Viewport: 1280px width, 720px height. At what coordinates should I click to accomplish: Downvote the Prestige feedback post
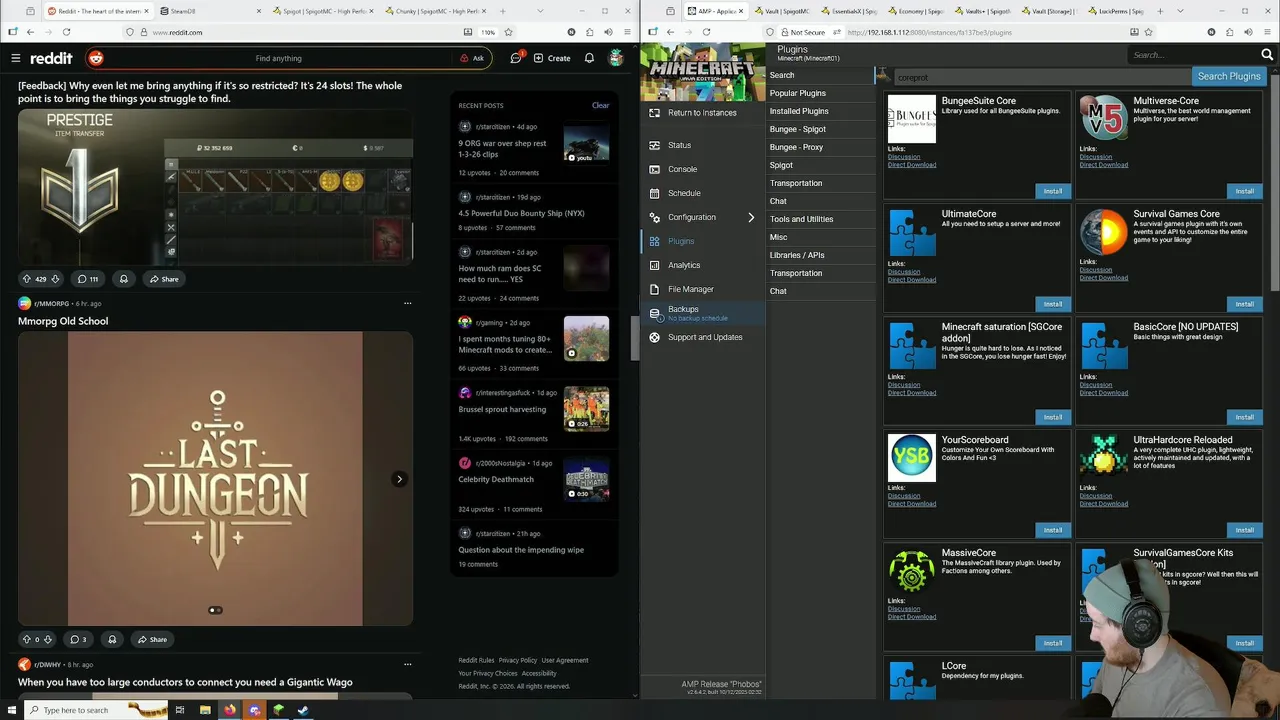tap(55, 279)
